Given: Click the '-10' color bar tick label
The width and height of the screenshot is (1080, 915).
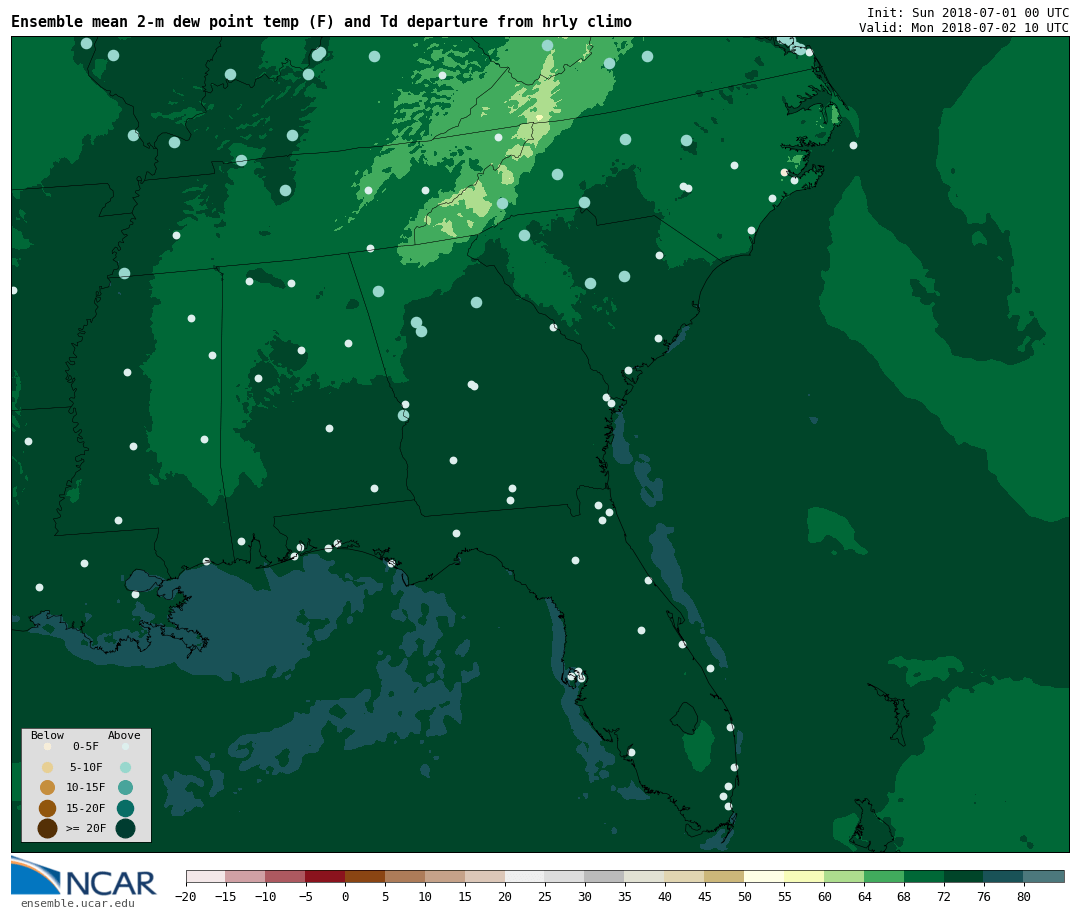Looking at the screenshot, I should (x=265, y=896).
